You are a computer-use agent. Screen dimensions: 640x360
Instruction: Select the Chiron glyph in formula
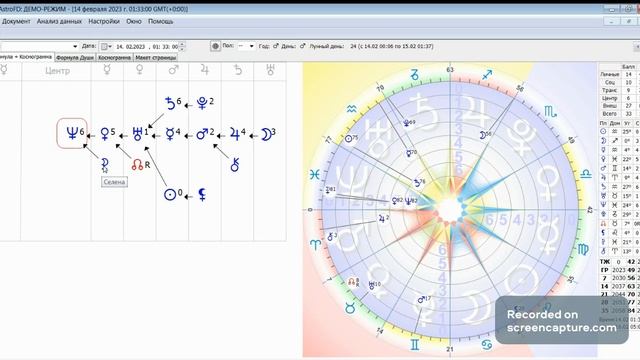tap(235, 165)
